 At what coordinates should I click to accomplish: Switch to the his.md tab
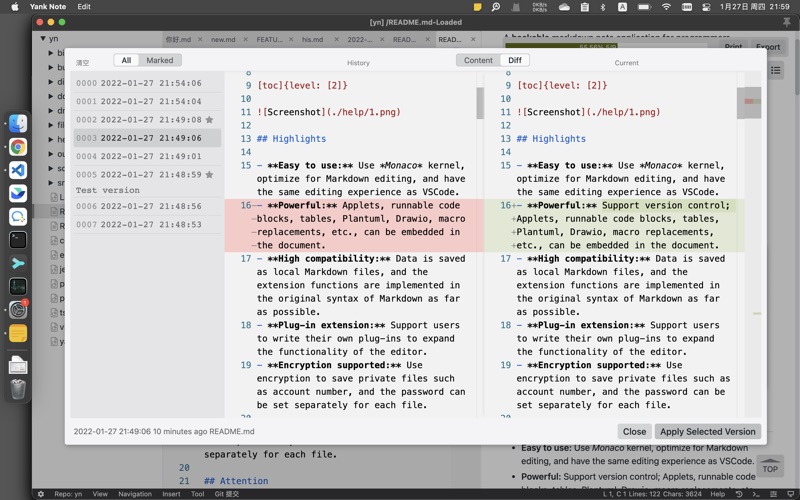(312, 39)
